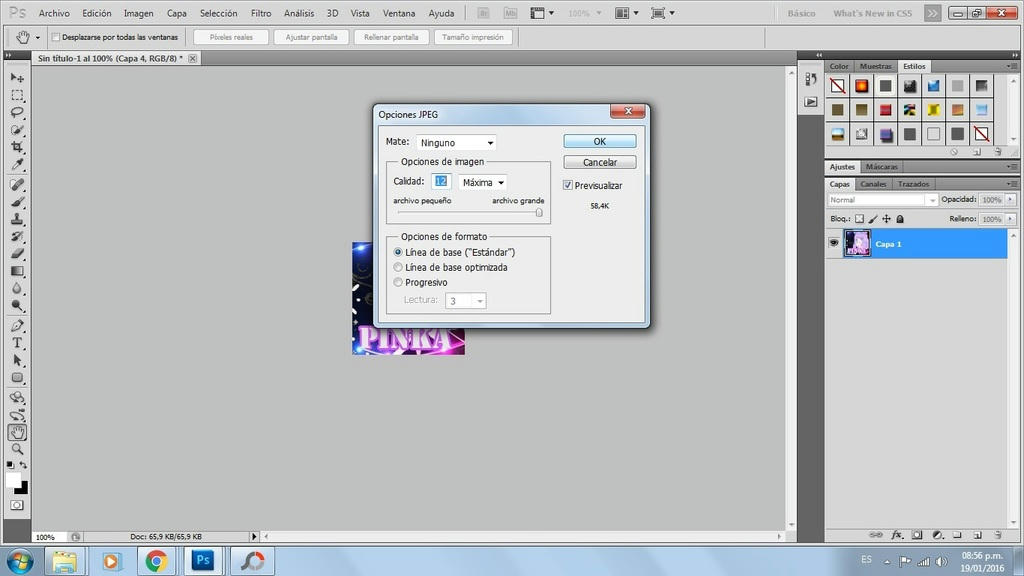Uncheck the Previsualizar checkbox
Viewport: 1024px width, 576px height.
coord(568,185)
